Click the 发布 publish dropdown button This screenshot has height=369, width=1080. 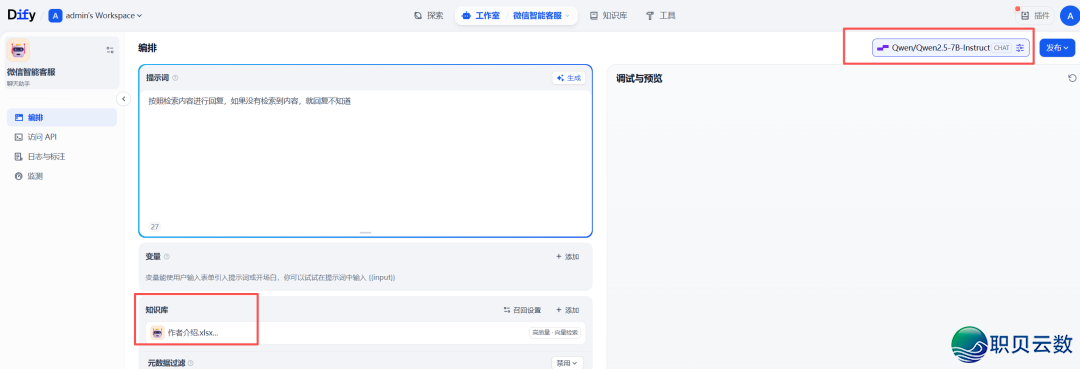coord(1057,48)
